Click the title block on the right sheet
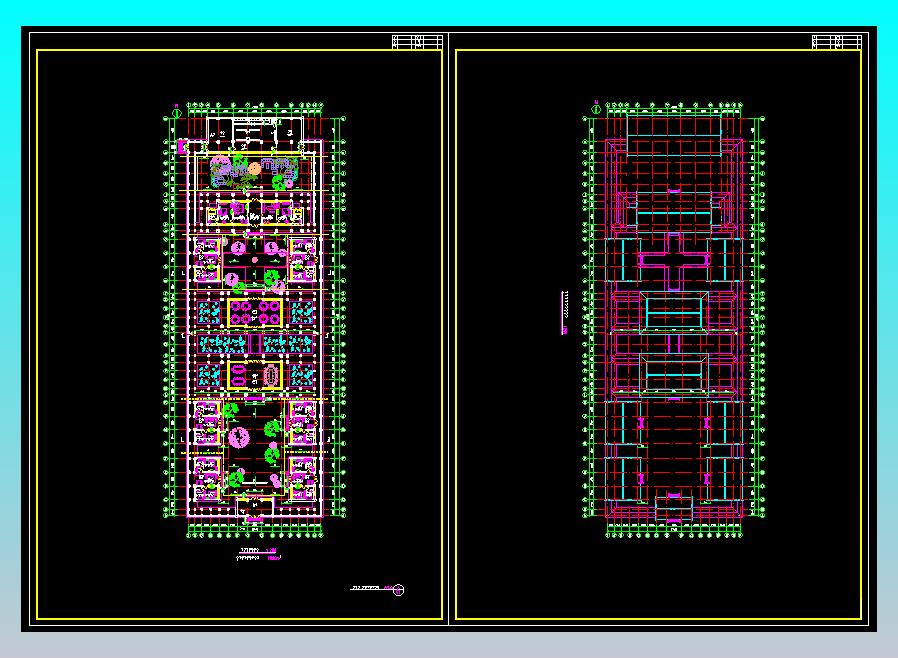This screenshot has height=658, width=898. [837, 42]
